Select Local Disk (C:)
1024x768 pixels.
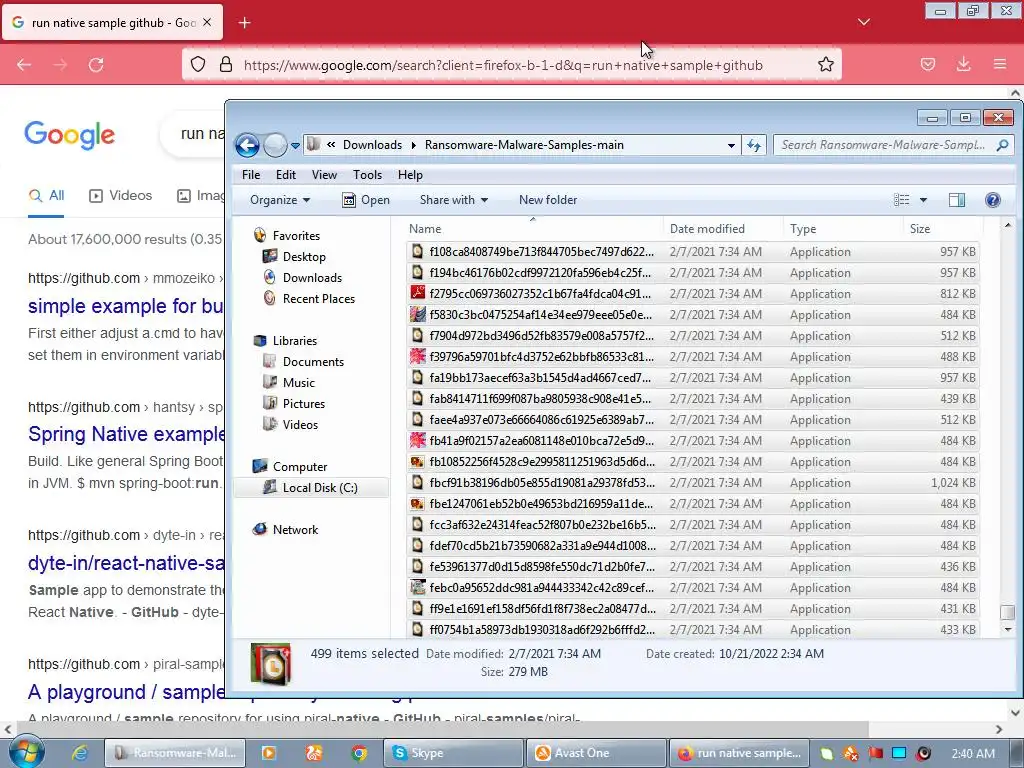click(311, 488)
